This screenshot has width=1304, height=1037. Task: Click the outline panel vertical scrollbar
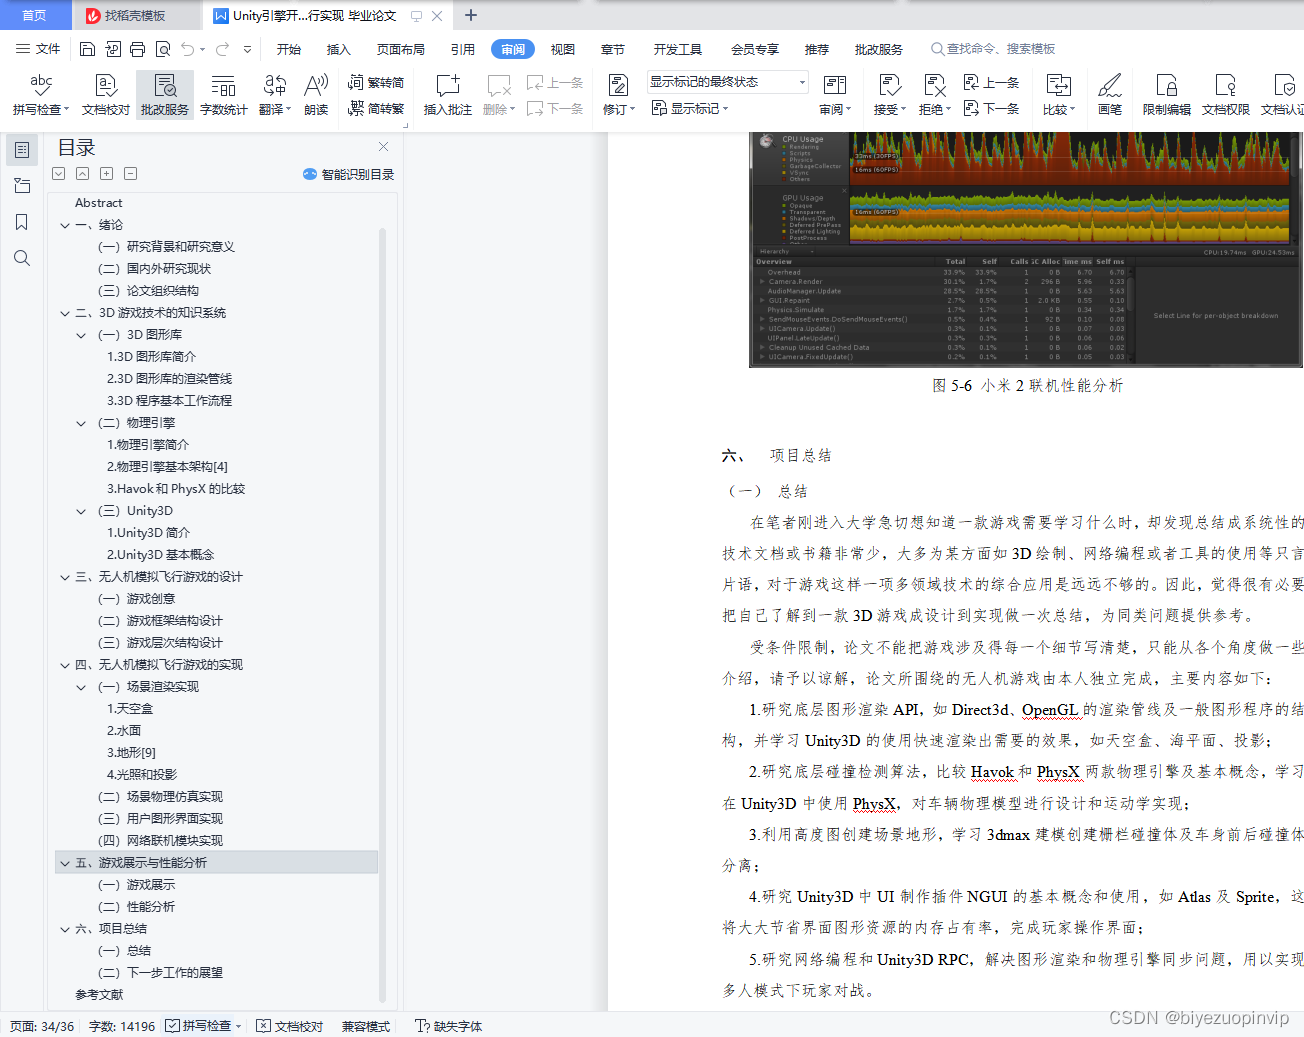pos(382,613)
